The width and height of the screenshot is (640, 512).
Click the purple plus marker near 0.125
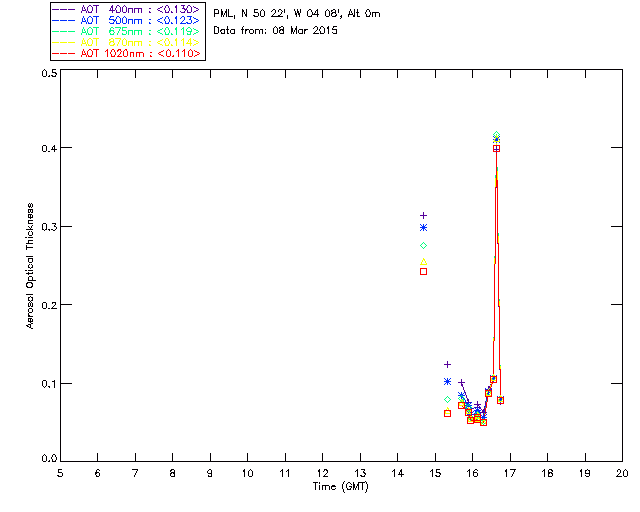click(x=447, y=364)
